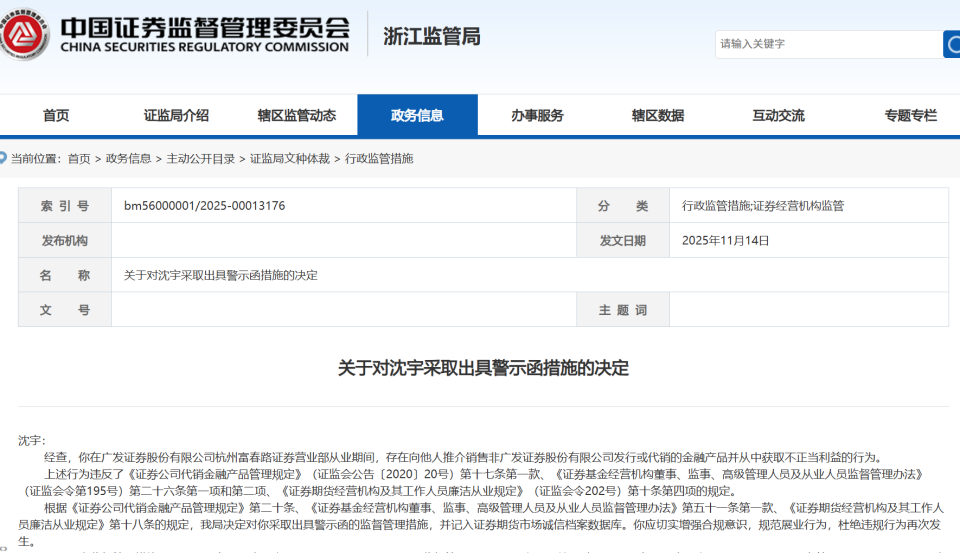Click the 发布机构 label cell
This screenshot has height=553, width=960.
[x=65, y=241]
